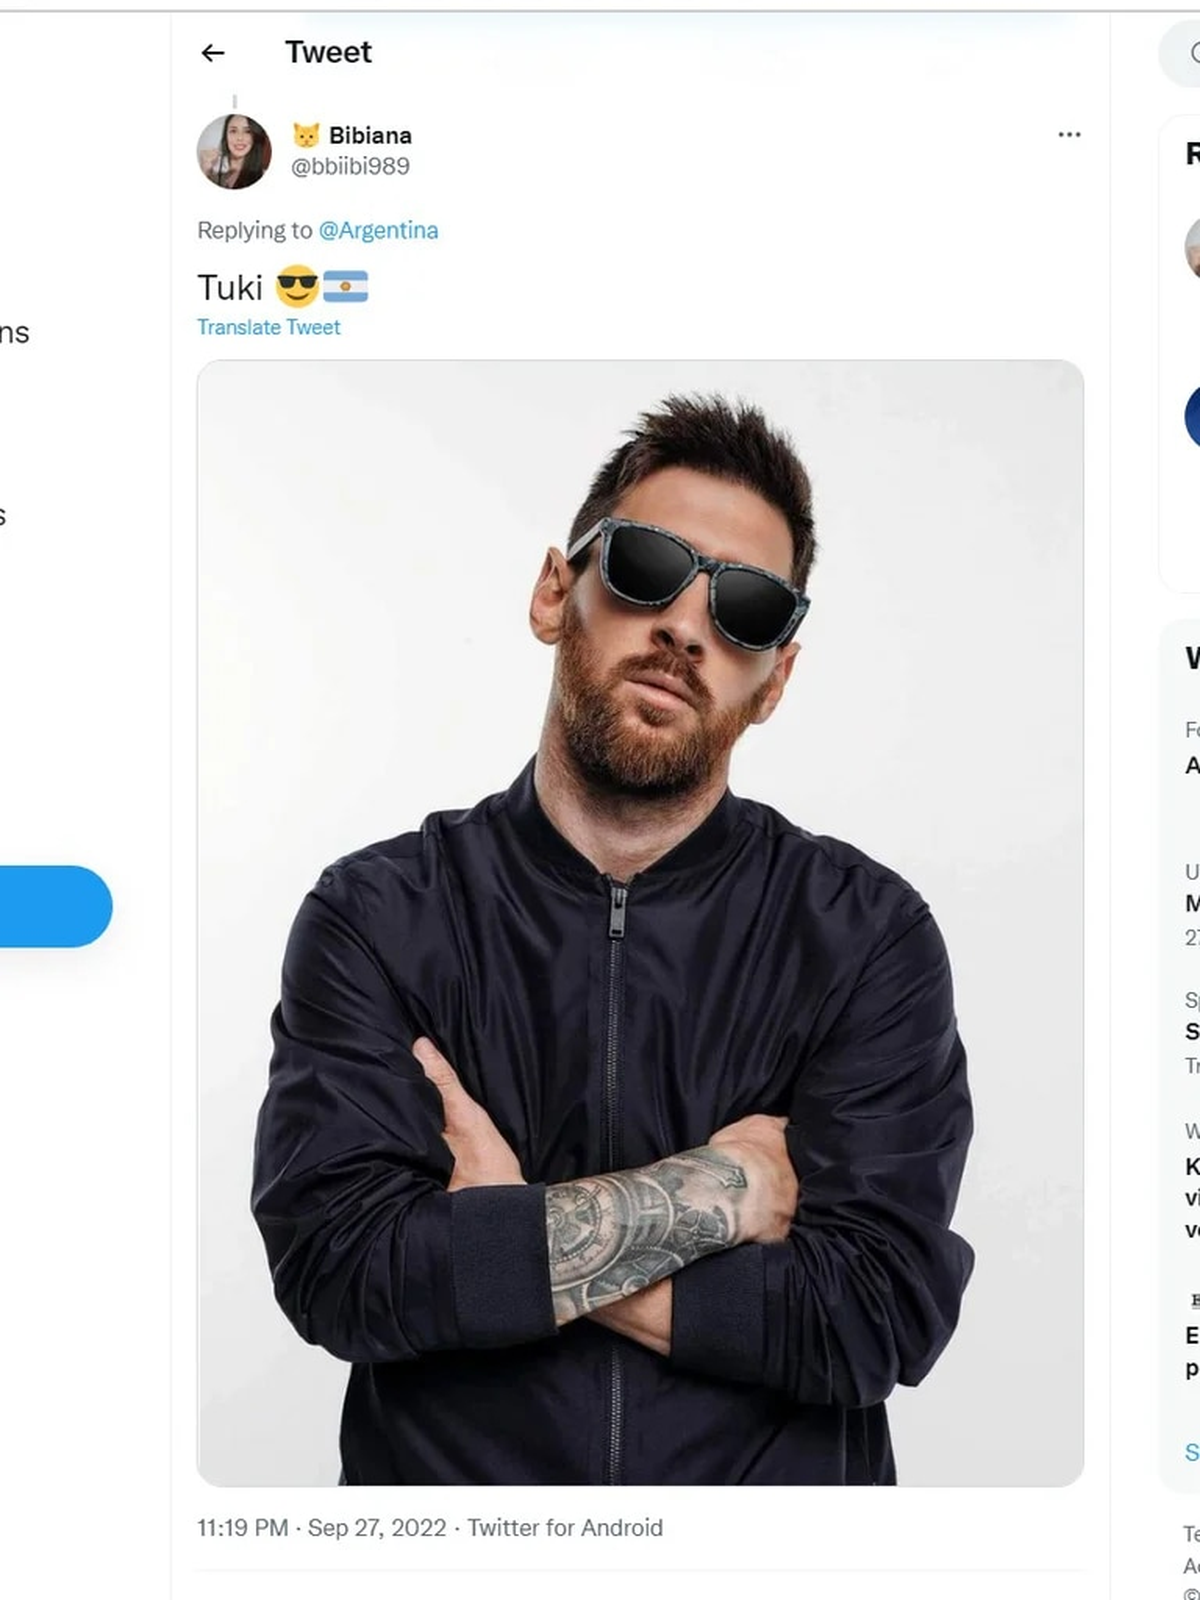Viewport: 1200px width, 1600px height.
Task: Click the Tweet page heading
Action: [328, 53]
